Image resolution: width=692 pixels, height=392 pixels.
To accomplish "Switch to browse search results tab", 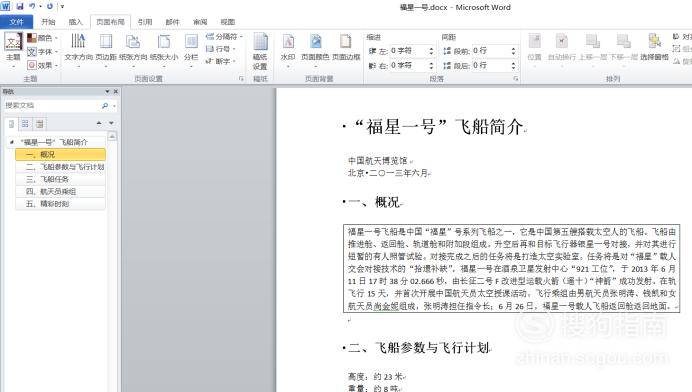I will (x=40, y=124).
